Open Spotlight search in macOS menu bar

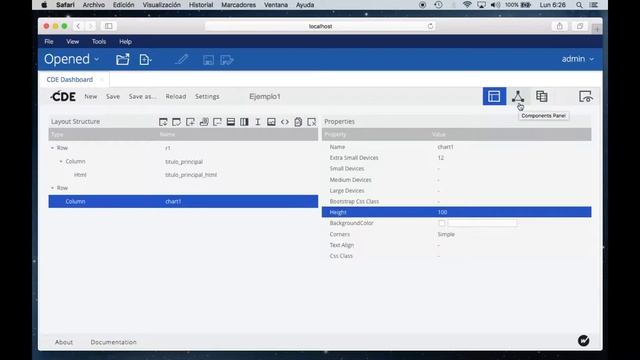pyautogui.click(x=579, y=5)
